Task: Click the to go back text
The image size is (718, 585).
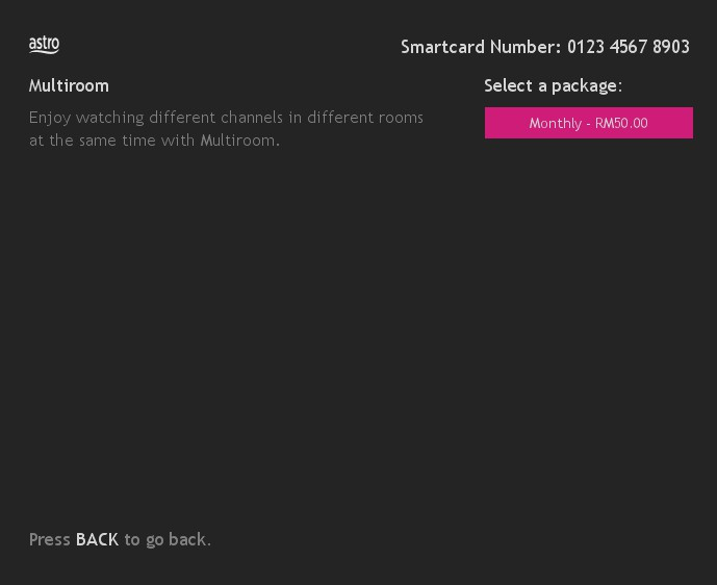Action: coord(168,540)
